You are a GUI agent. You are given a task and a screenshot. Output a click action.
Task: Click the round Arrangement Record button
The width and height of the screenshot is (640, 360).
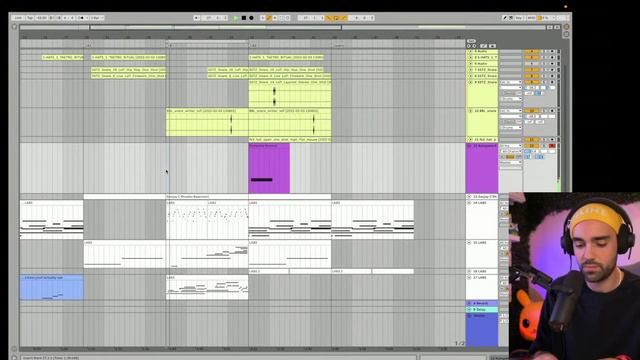[251, 18]
